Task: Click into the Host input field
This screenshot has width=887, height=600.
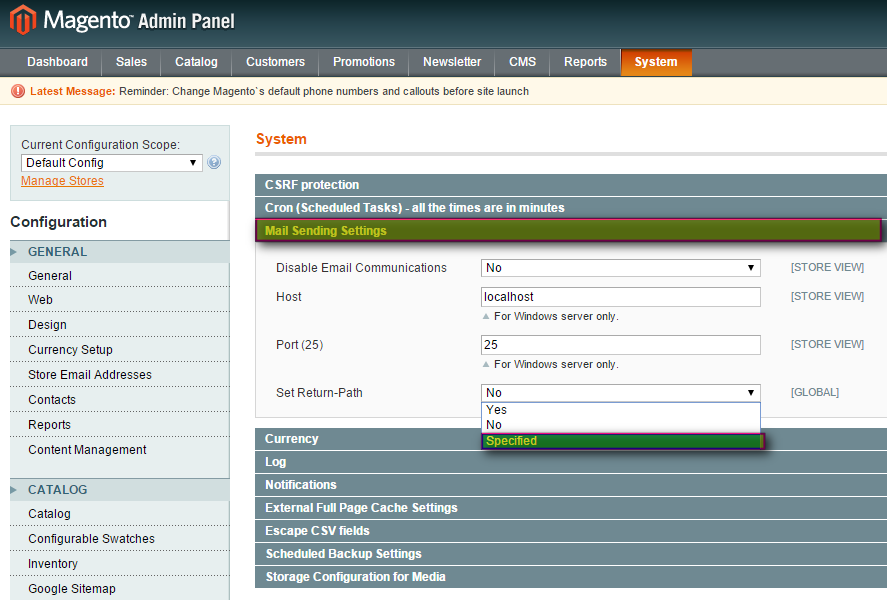Action: point(620,297)
